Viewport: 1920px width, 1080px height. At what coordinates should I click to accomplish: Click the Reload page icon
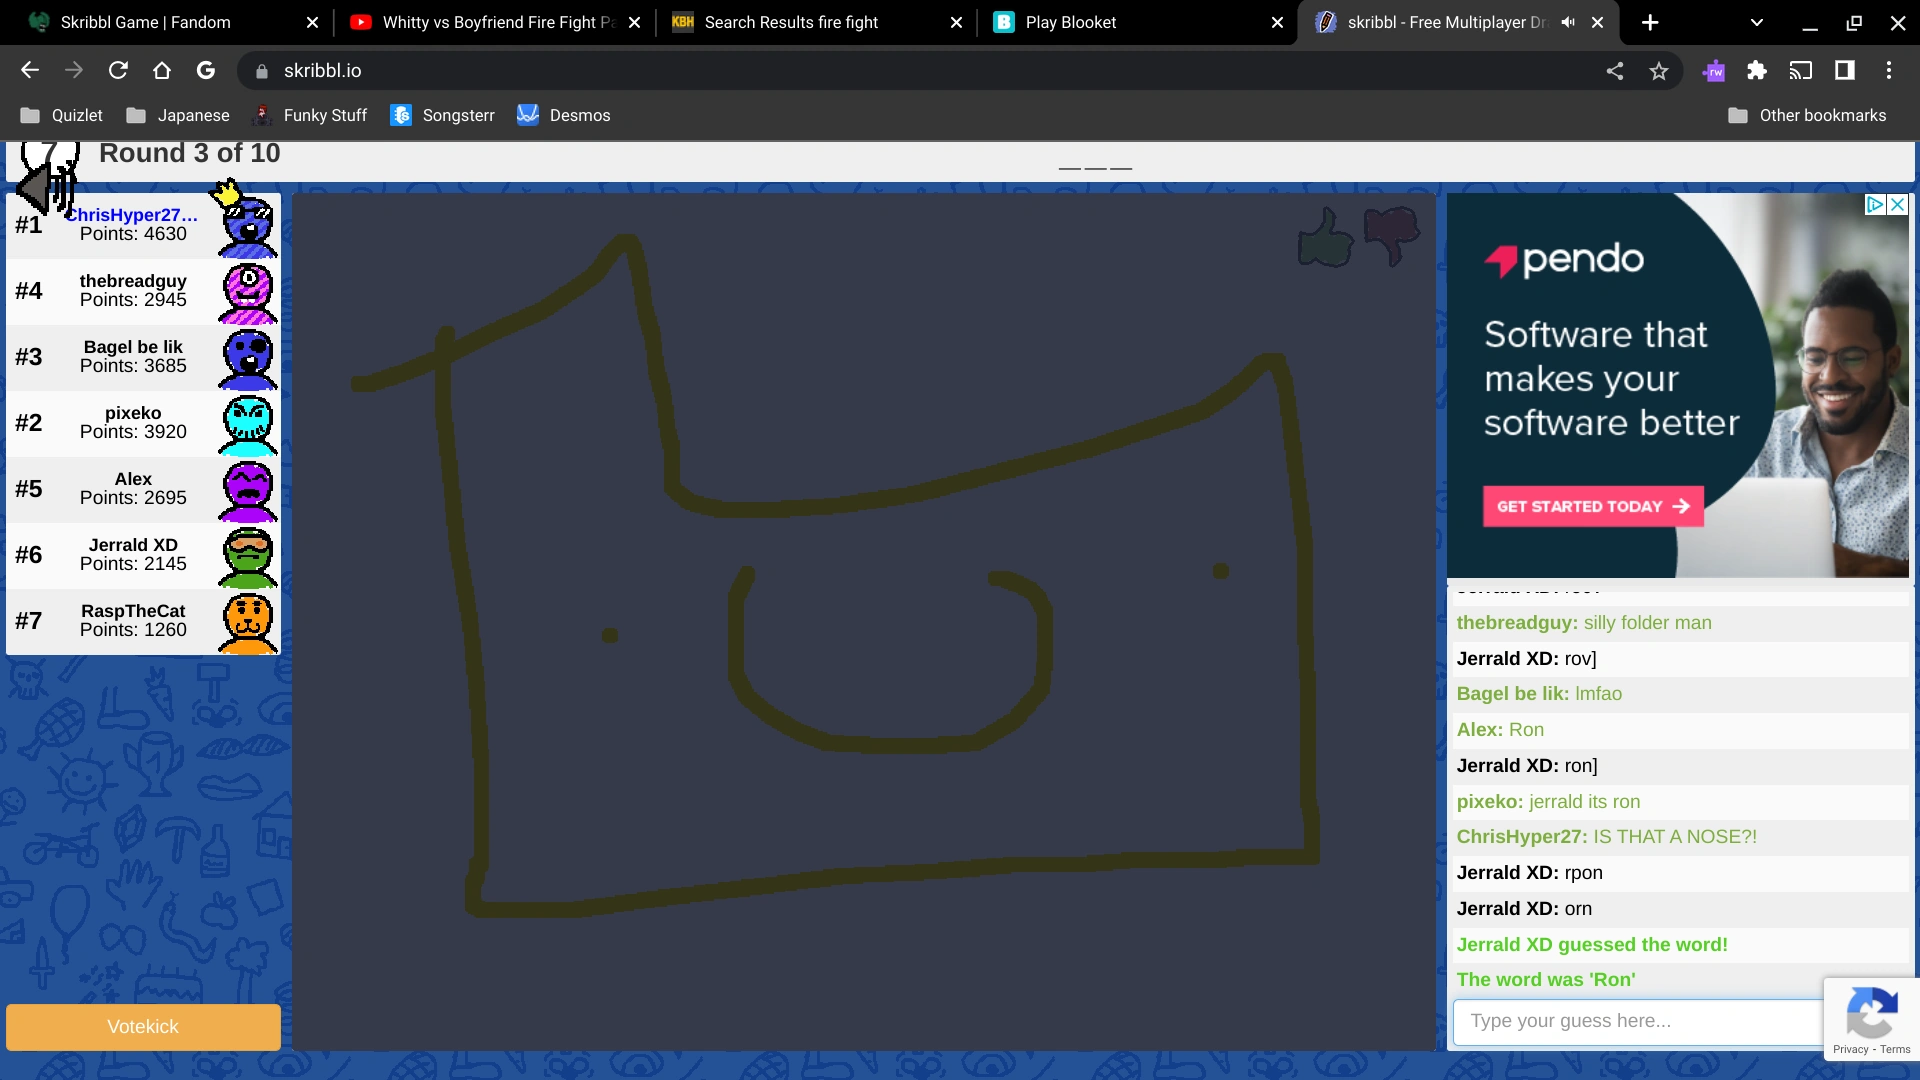tap(118, 70)
